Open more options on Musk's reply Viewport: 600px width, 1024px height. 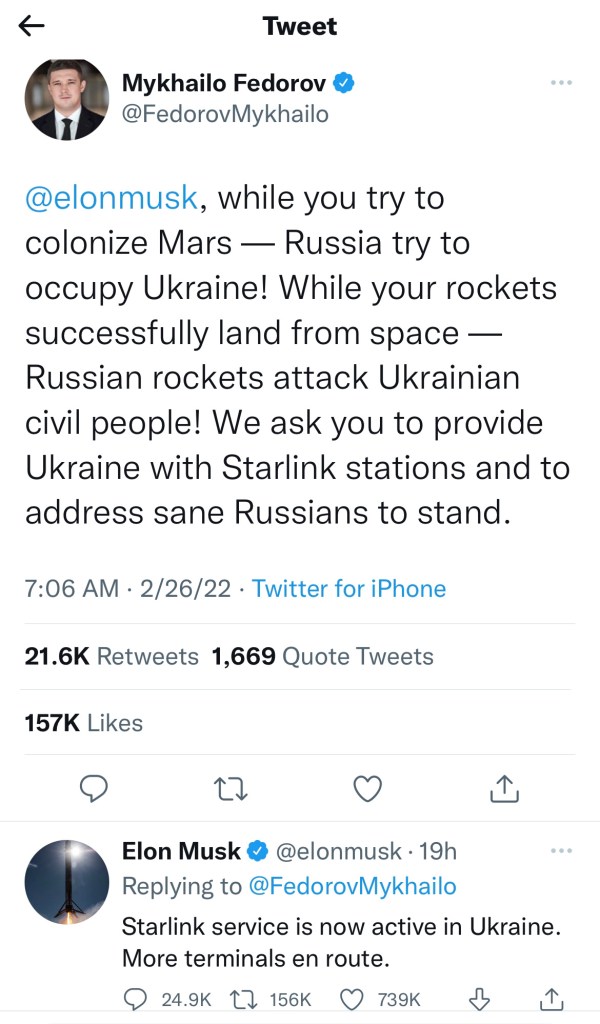point(561,851)
